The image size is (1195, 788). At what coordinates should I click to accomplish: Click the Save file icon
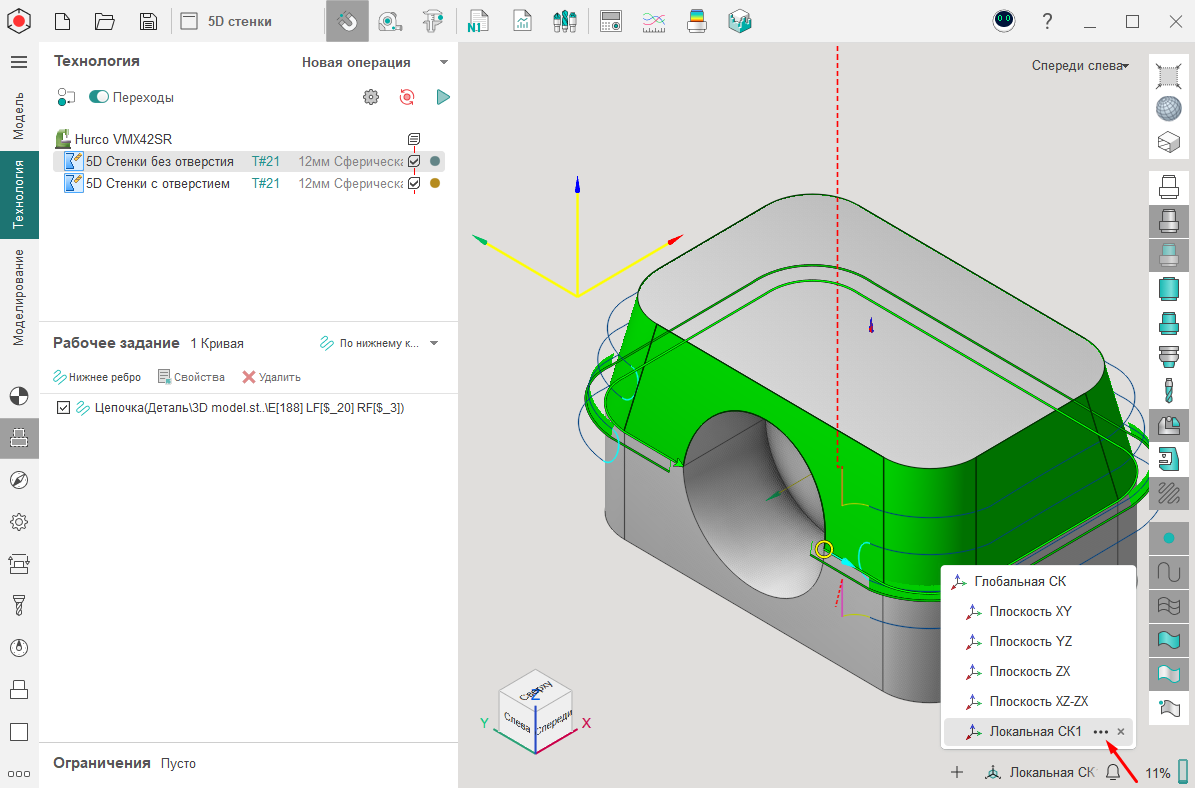[x=148, y=21]
